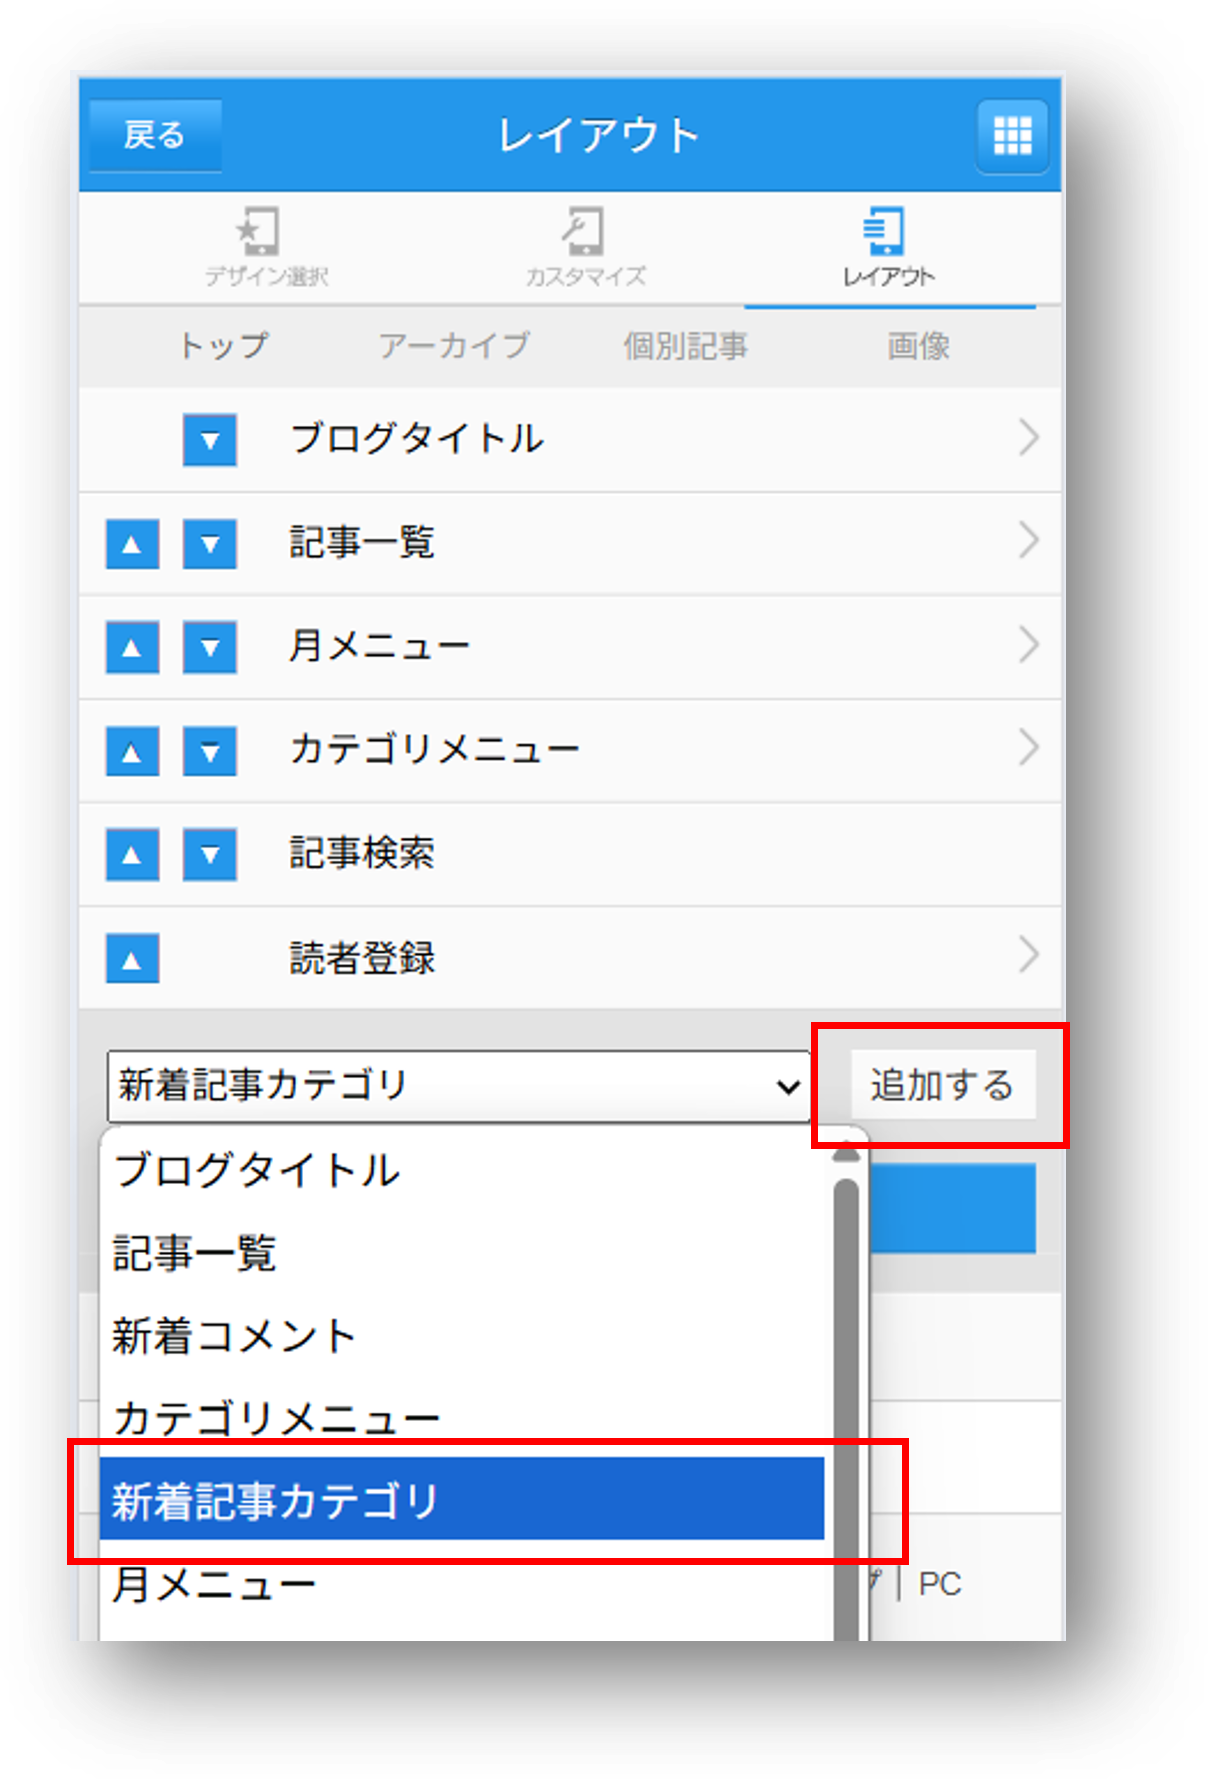Expand 月メニュー row chevron
The height and width of the screenshot is (1783, 1208).
click(1029, 644)
